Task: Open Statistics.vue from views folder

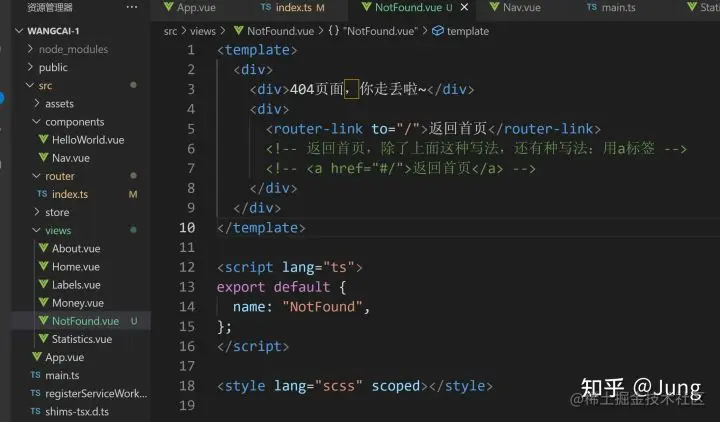Action: [82, 339]
